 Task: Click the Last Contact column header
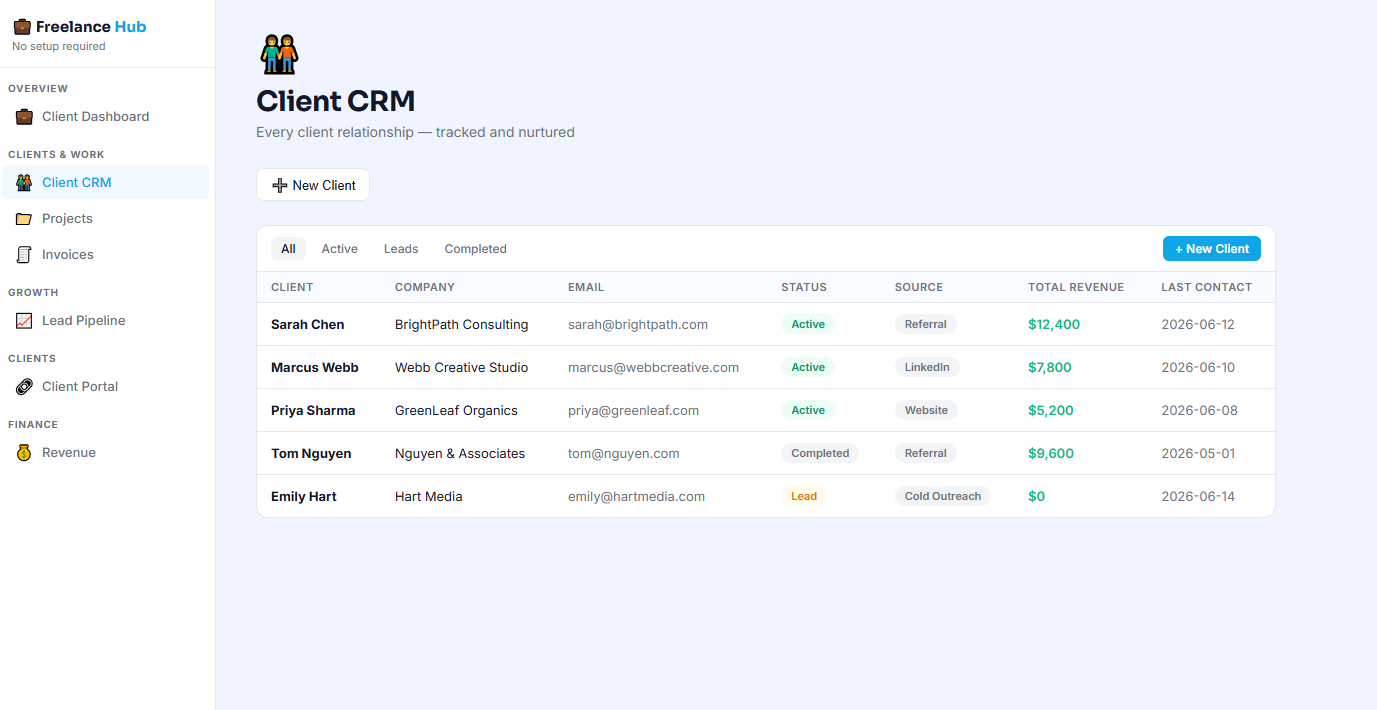pos(1206,287)
